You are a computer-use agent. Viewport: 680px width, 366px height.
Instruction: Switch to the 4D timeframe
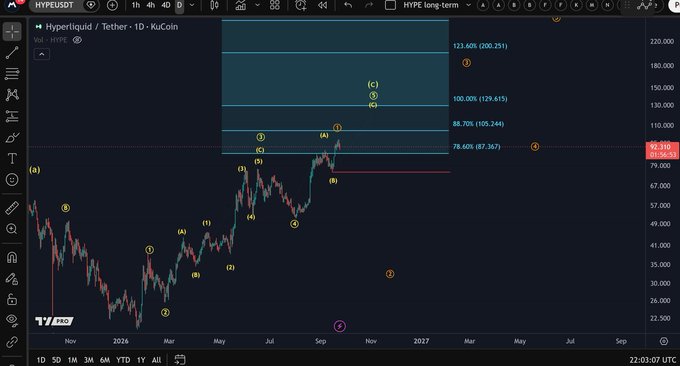[166, 5]
